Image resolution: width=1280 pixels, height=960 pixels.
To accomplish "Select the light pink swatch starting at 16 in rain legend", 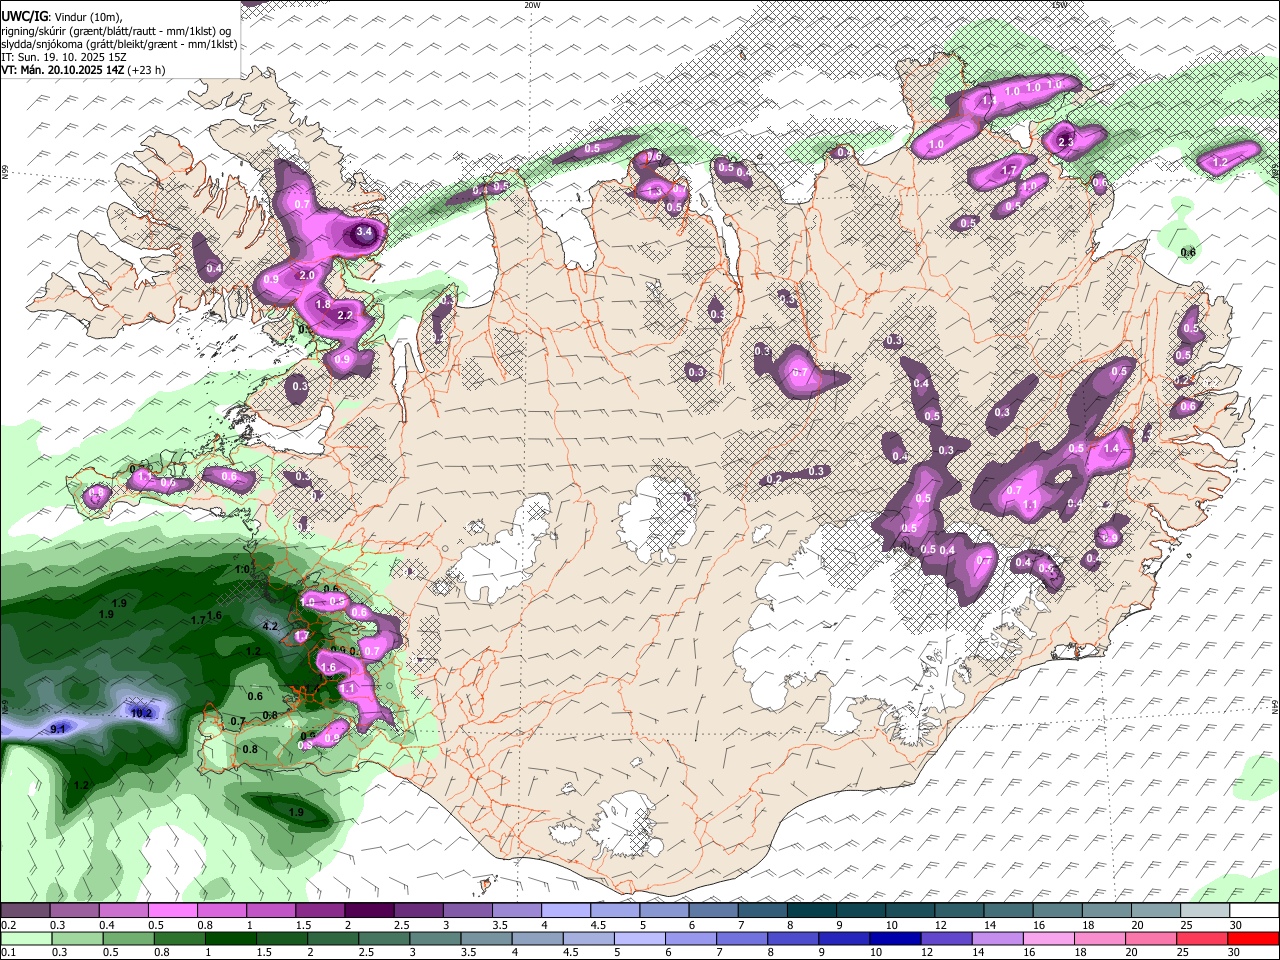I will pyautogui.click(x=1048, y=938).
